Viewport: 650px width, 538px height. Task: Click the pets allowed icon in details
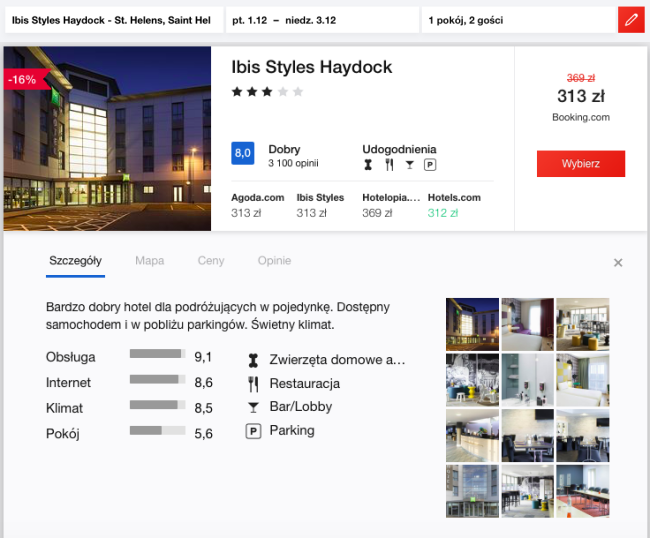[254, 359]
